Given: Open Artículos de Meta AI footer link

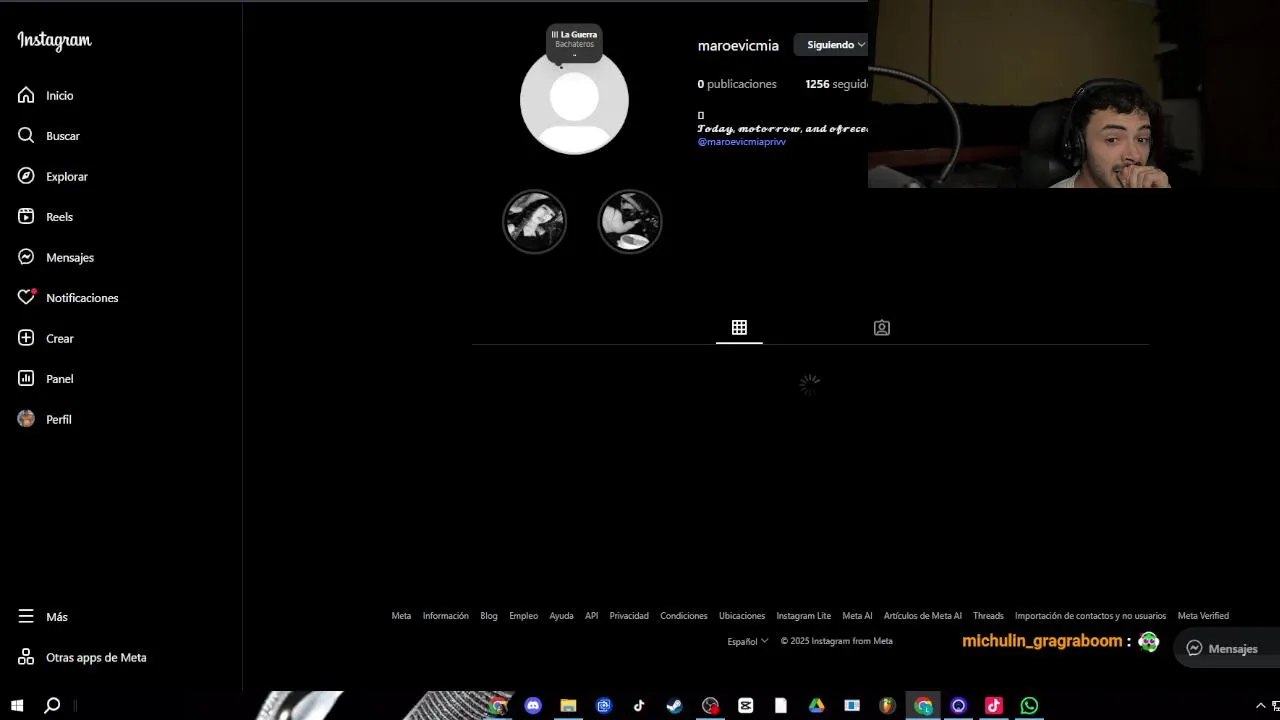Looking at the screenshot, I should [x=922, y=616].
